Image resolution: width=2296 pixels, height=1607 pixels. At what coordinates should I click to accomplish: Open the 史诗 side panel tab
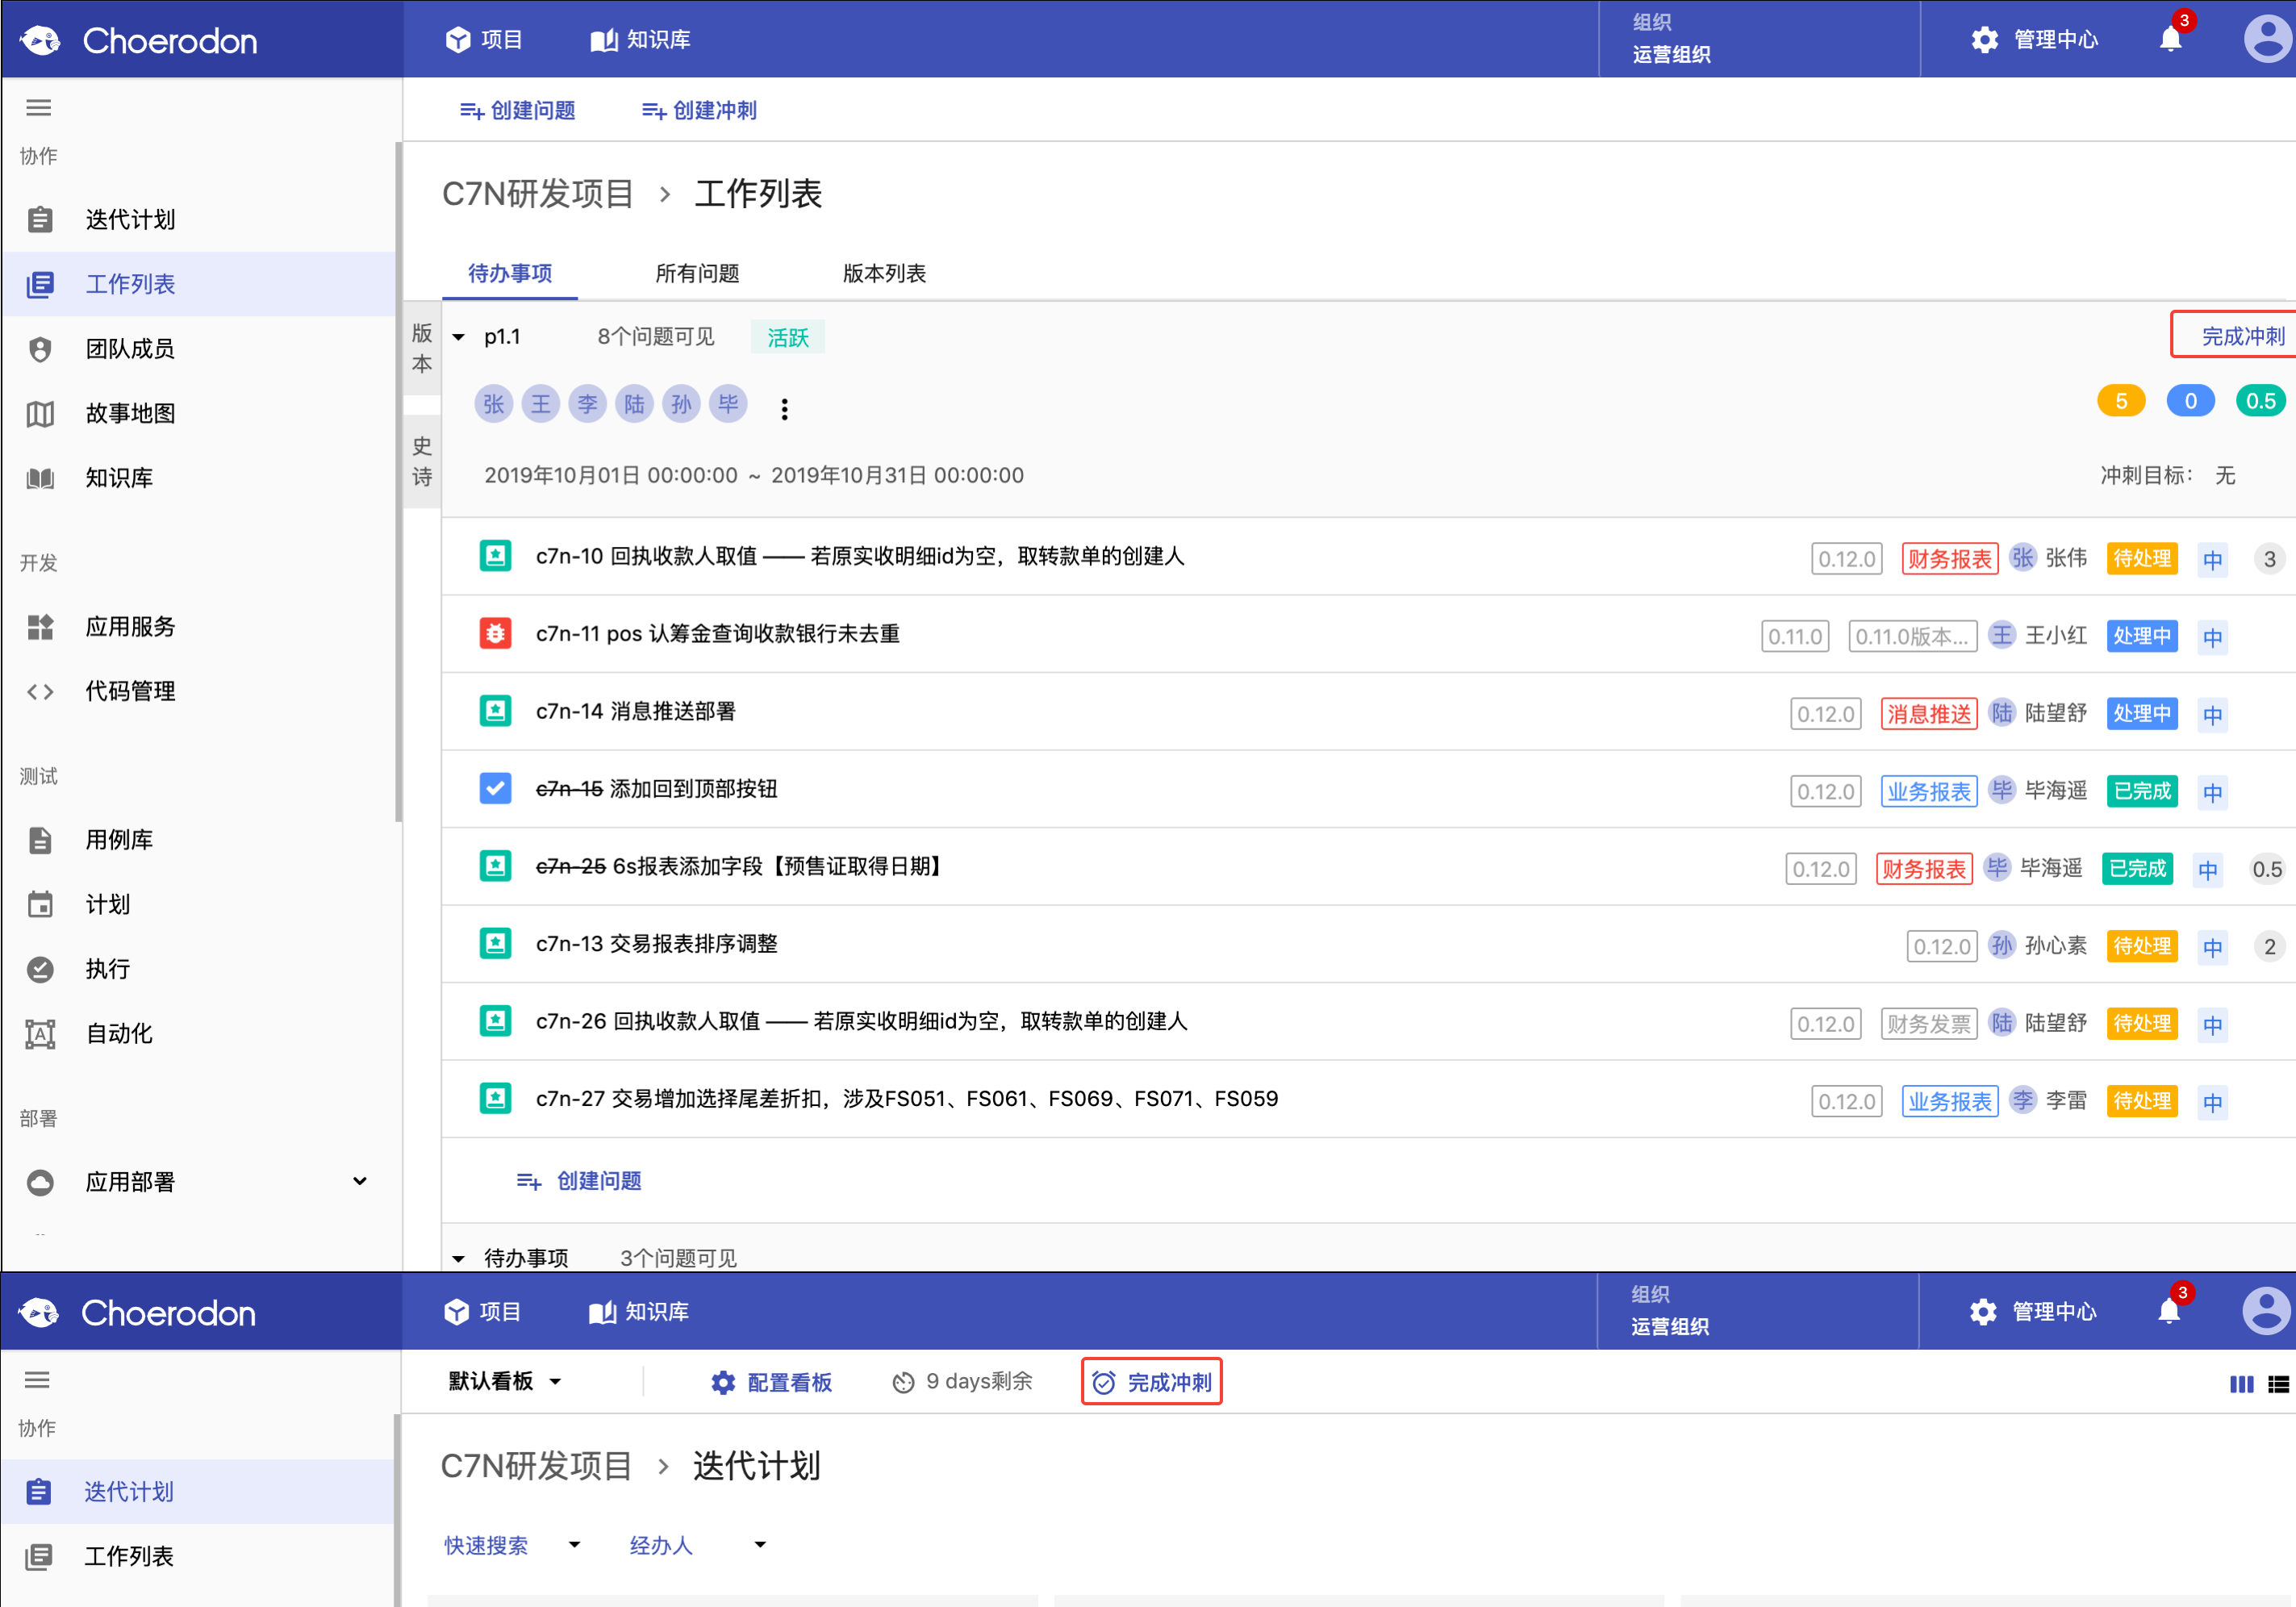pos(422,462)
